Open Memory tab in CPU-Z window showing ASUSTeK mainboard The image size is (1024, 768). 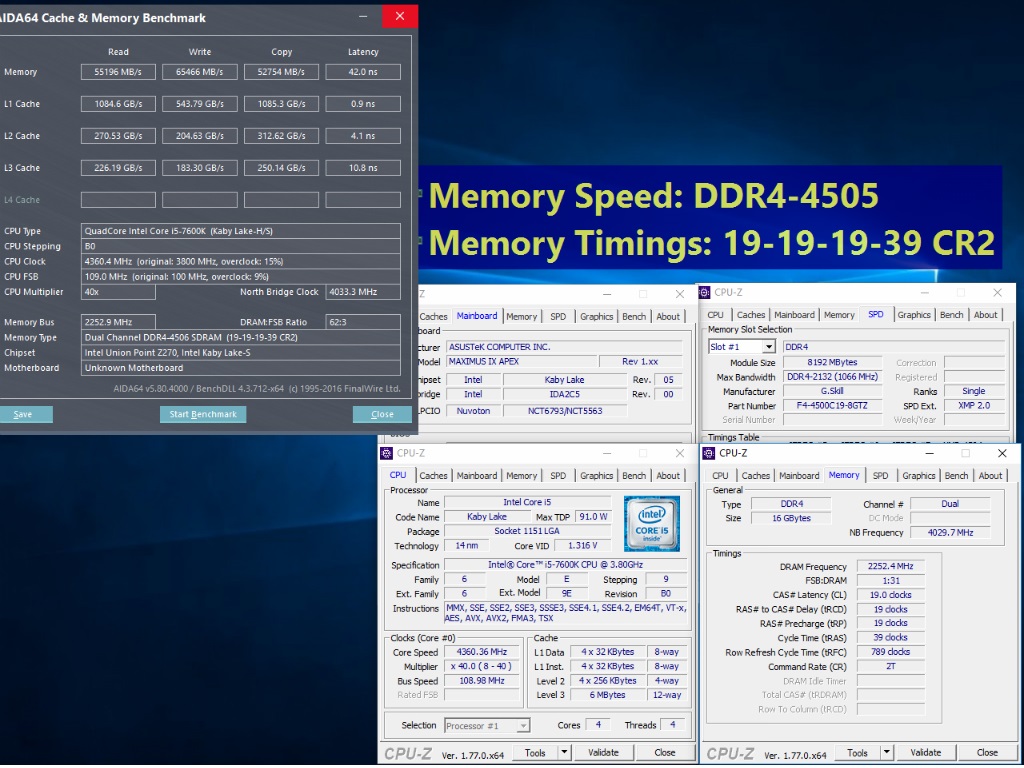(x=522, y=316)
